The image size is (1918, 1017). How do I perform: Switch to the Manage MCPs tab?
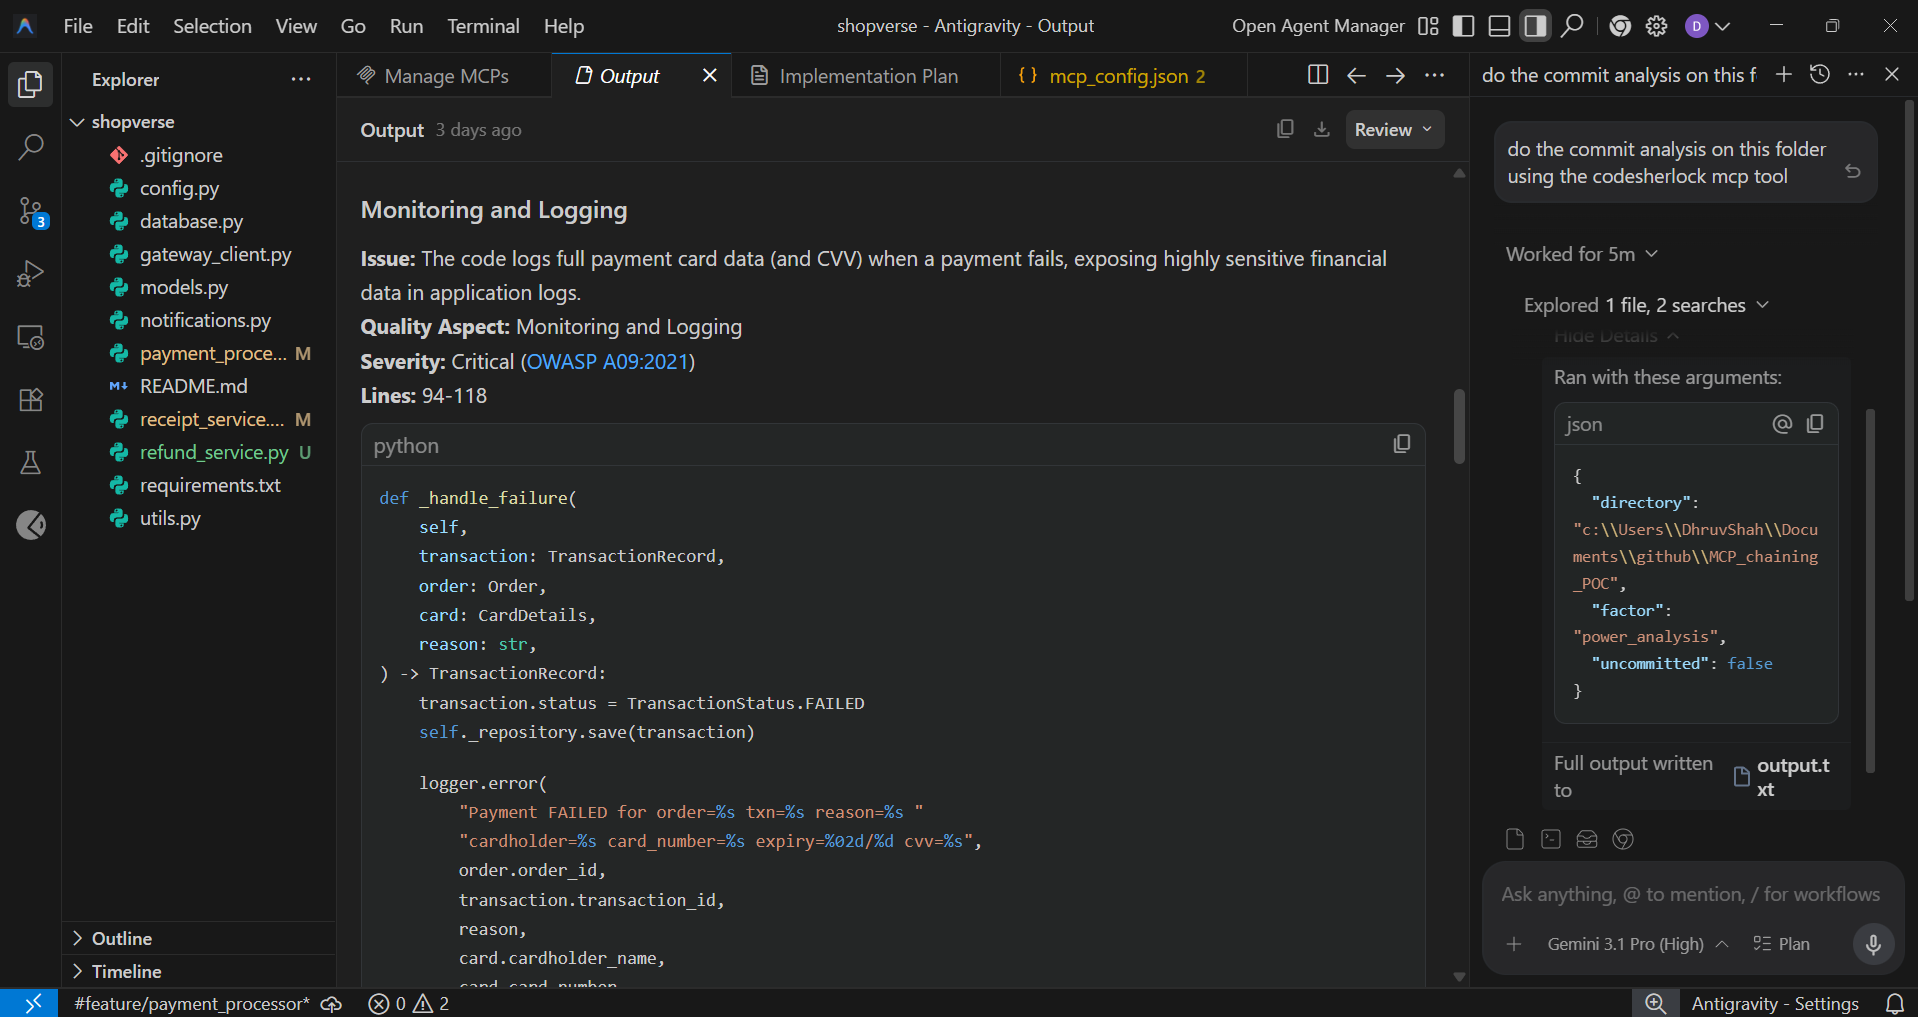point(445,76)
